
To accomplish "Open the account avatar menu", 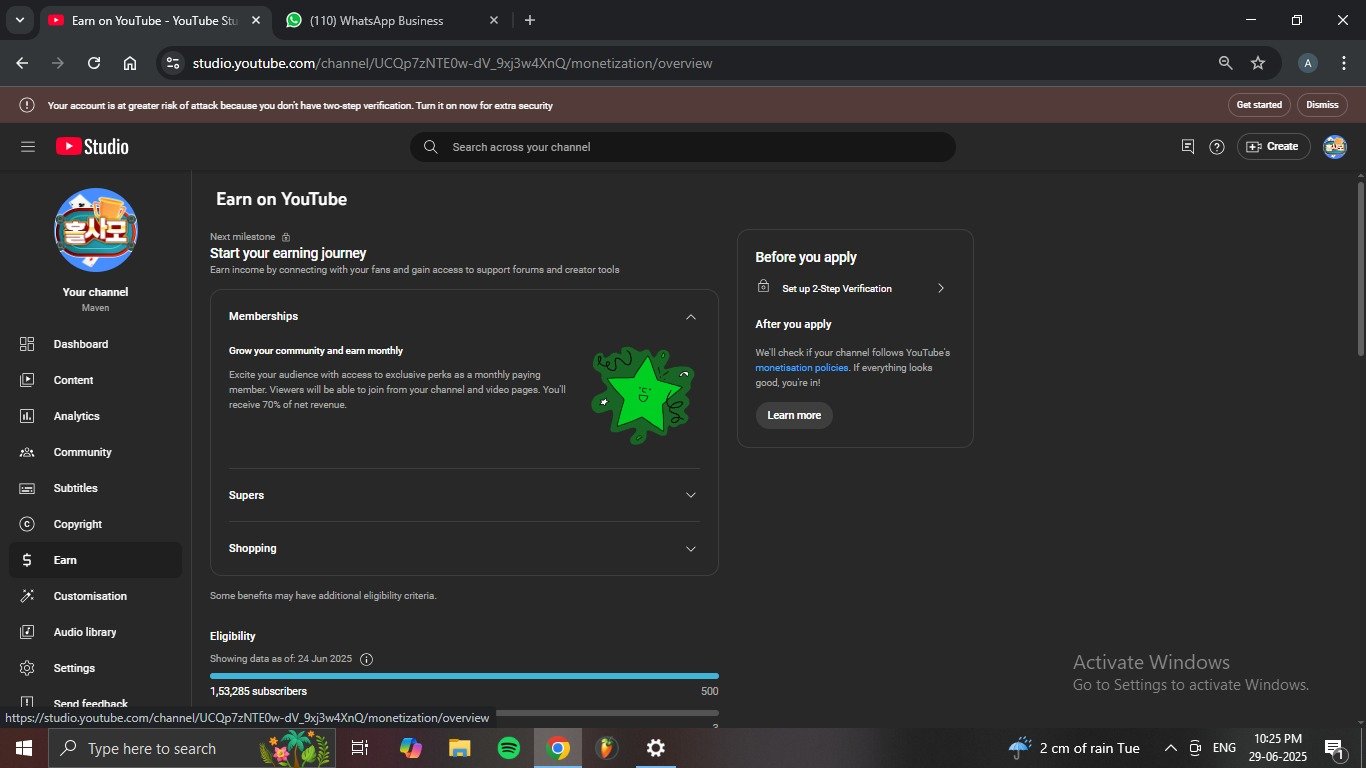I will 1335,147.
